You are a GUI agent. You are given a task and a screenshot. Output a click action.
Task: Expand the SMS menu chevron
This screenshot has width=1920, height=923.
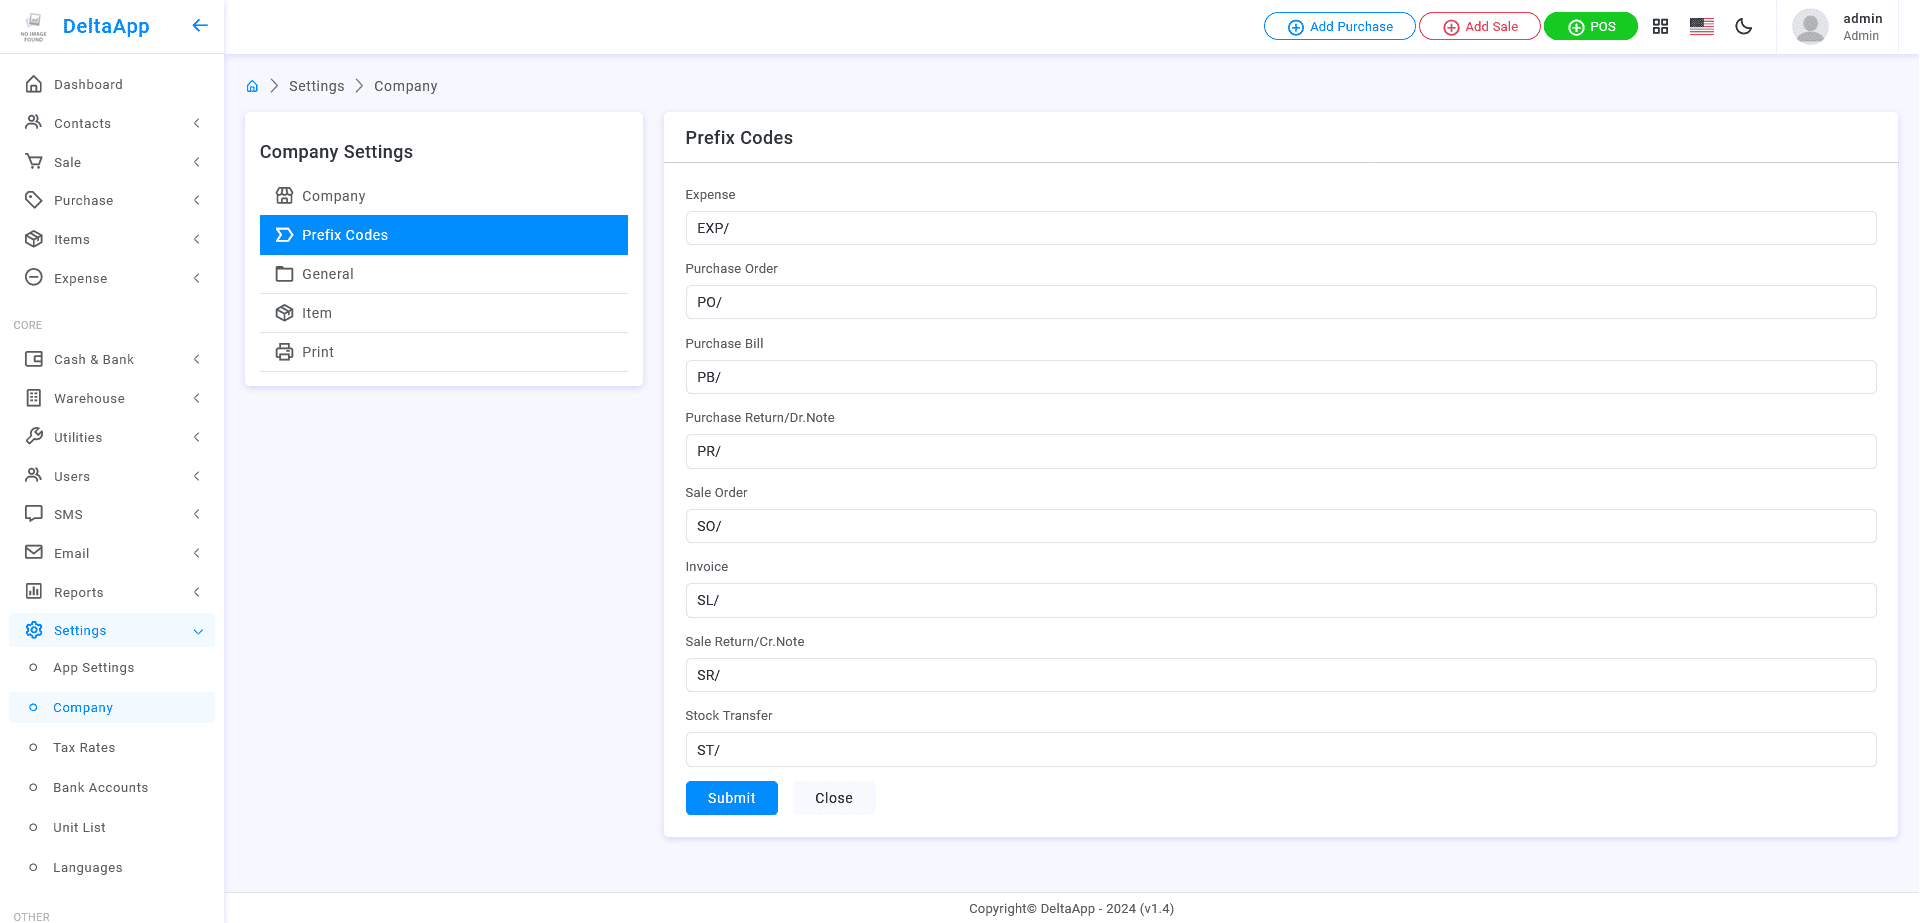coord(197,514)
